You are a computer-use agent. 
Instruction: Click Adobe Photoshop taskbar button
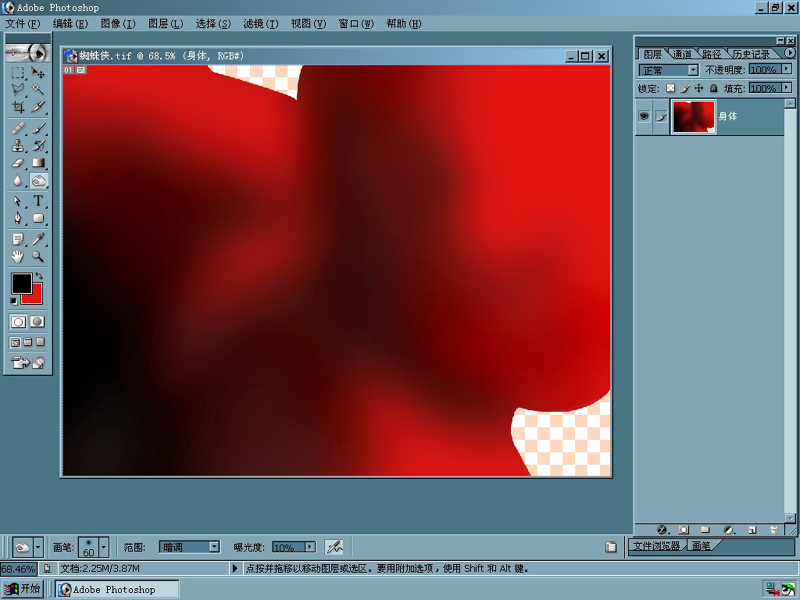pyautogui.click(x=118, y=589)
